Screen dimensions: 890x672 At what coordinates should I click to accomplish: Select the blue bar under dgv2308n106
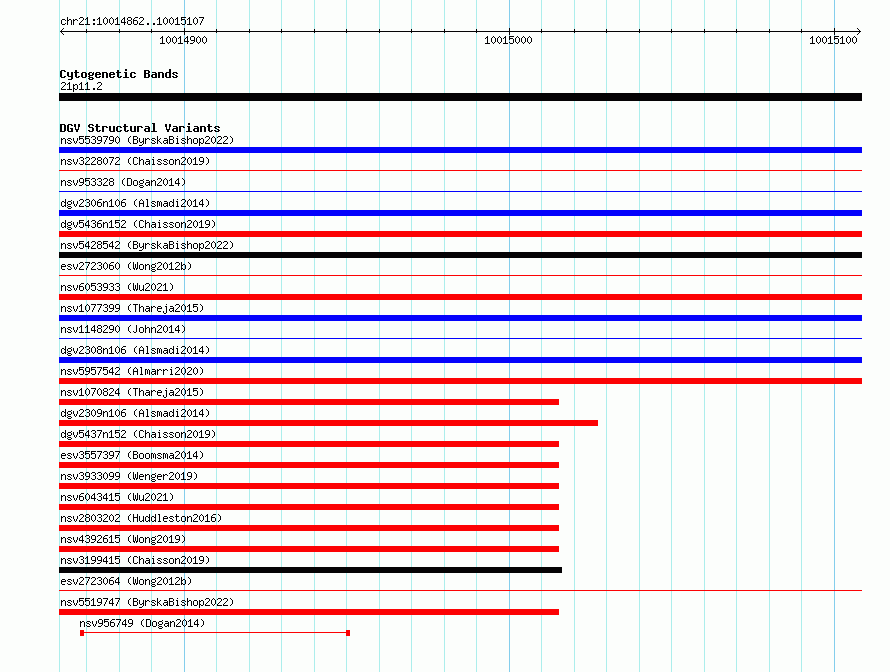(460, 360)
